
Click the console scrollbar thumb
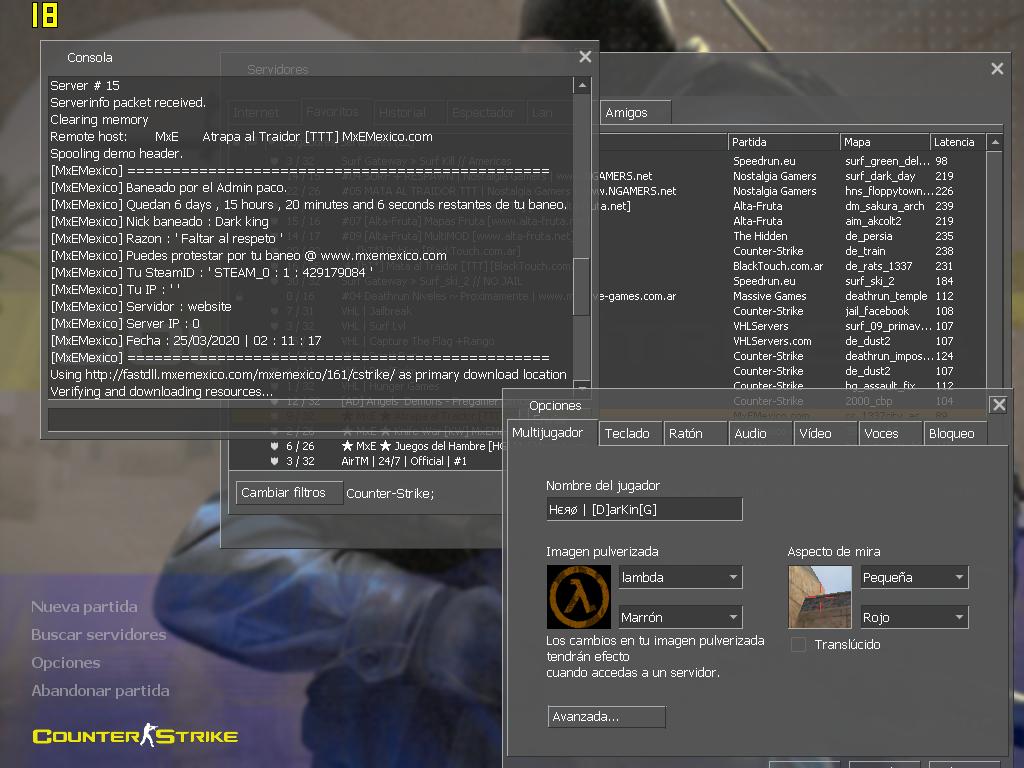(581, 287)
